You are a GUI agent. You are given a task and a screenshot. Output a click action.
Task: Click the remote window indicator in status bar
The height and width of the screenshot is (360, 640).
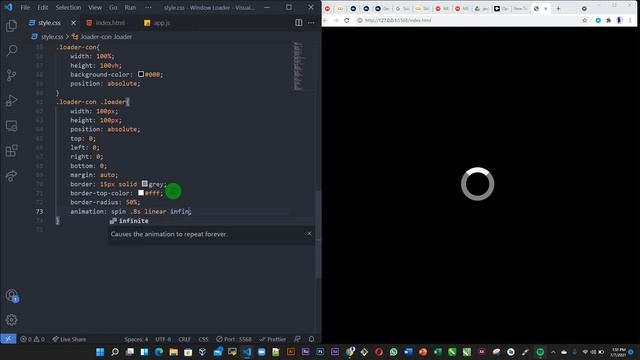[x=8, y=339]
